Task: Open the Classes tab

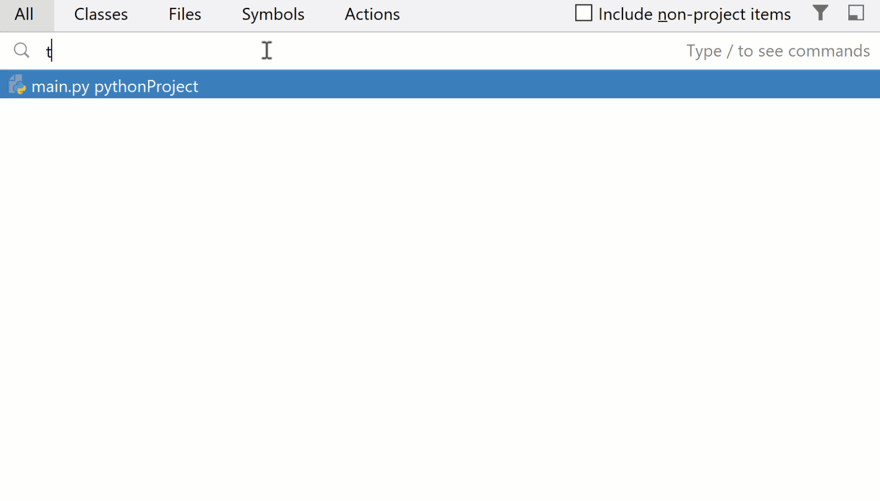Action: tap(101, 15)
